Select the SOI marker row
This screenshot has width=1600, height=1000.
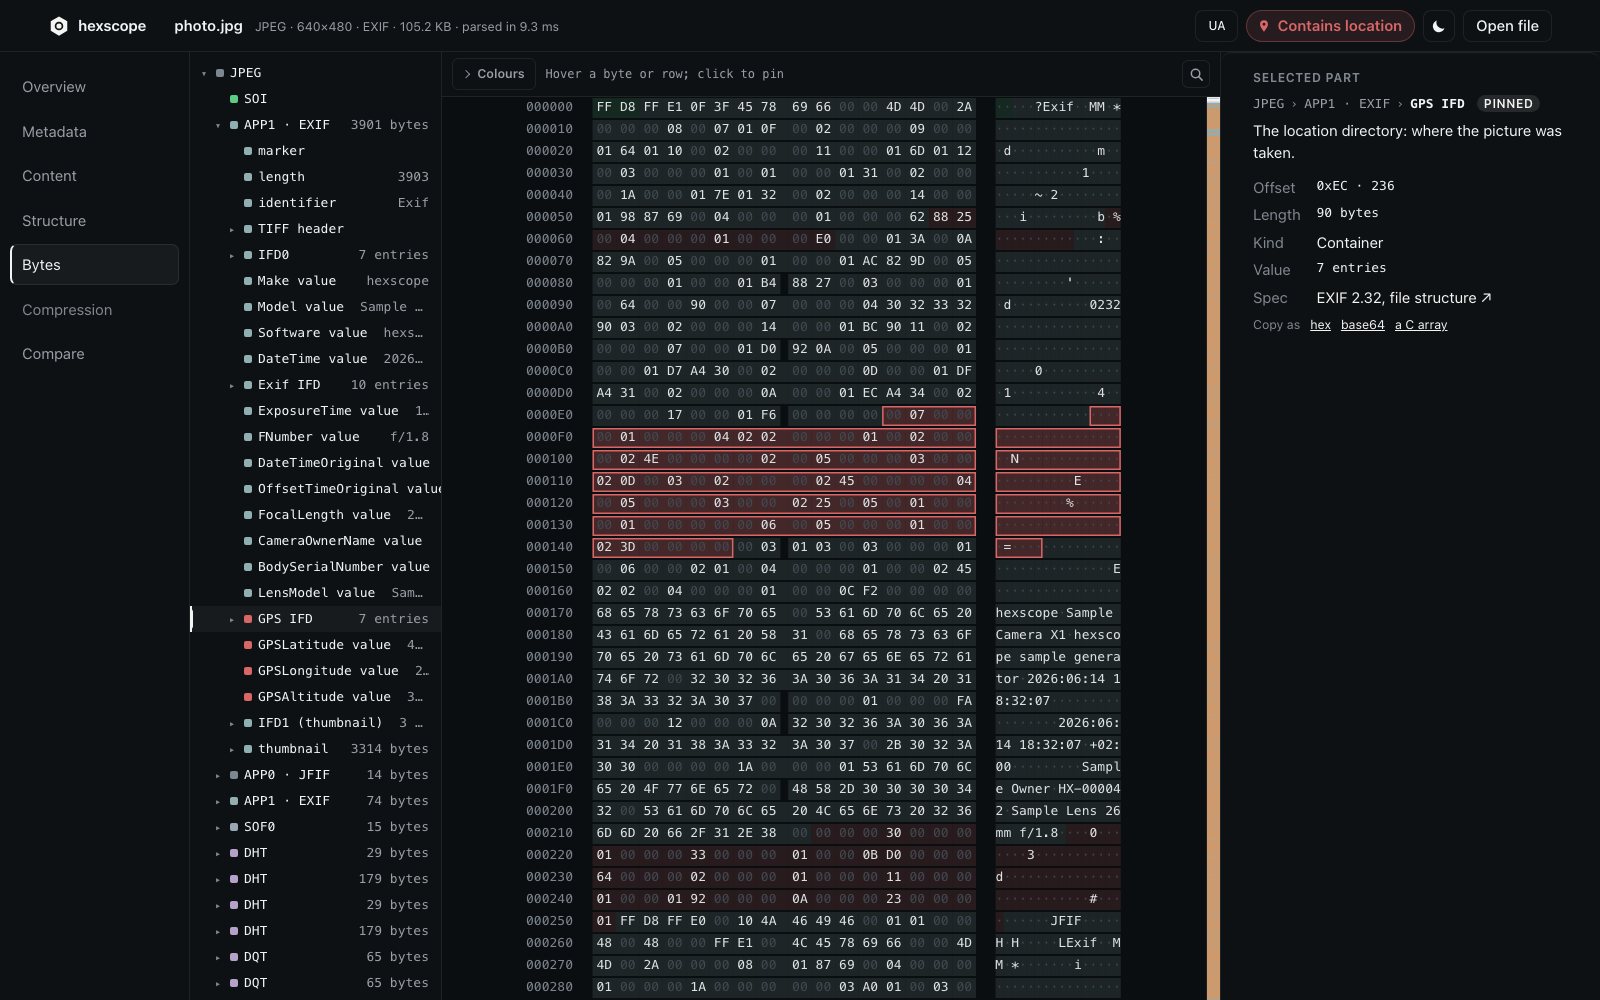(316, 99)
